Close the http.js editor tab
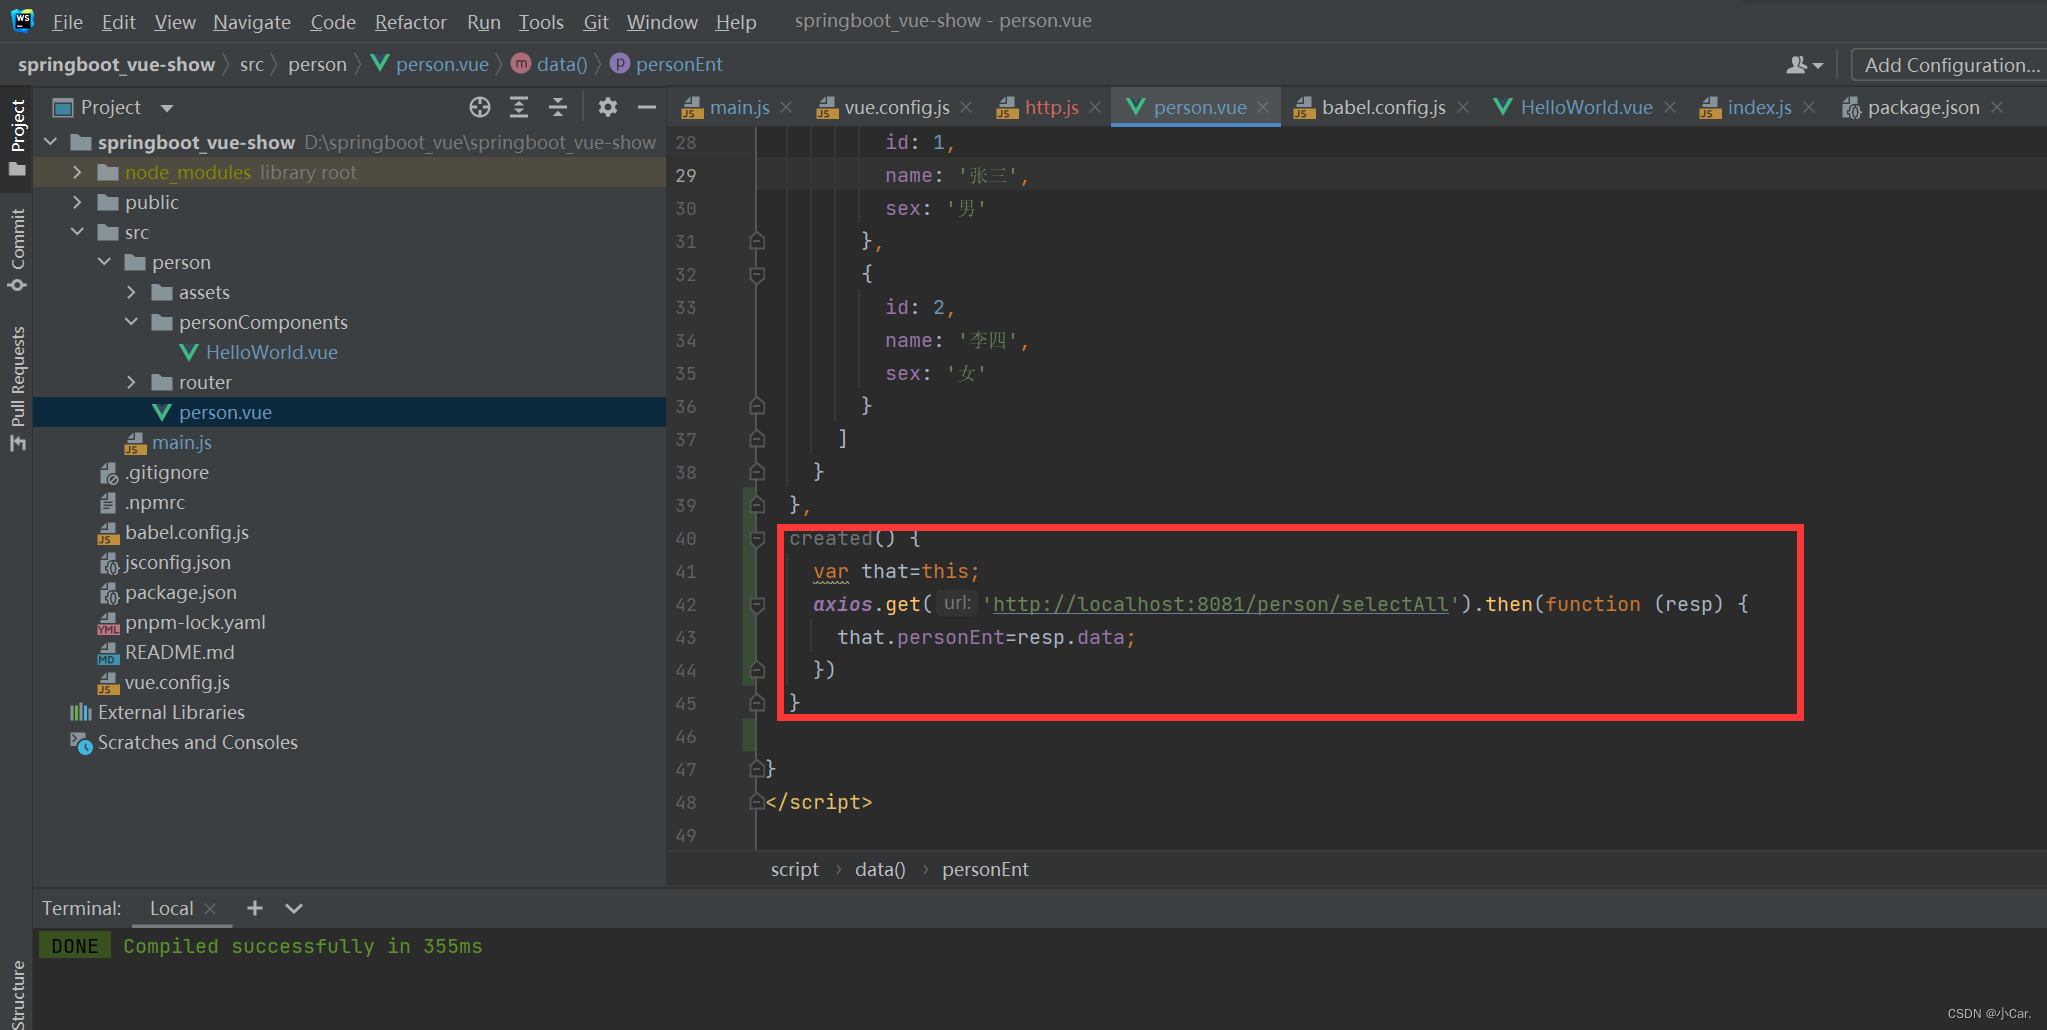Image resolution: width=2047 pixels, height=1030 pixels. coord(1095,107)
